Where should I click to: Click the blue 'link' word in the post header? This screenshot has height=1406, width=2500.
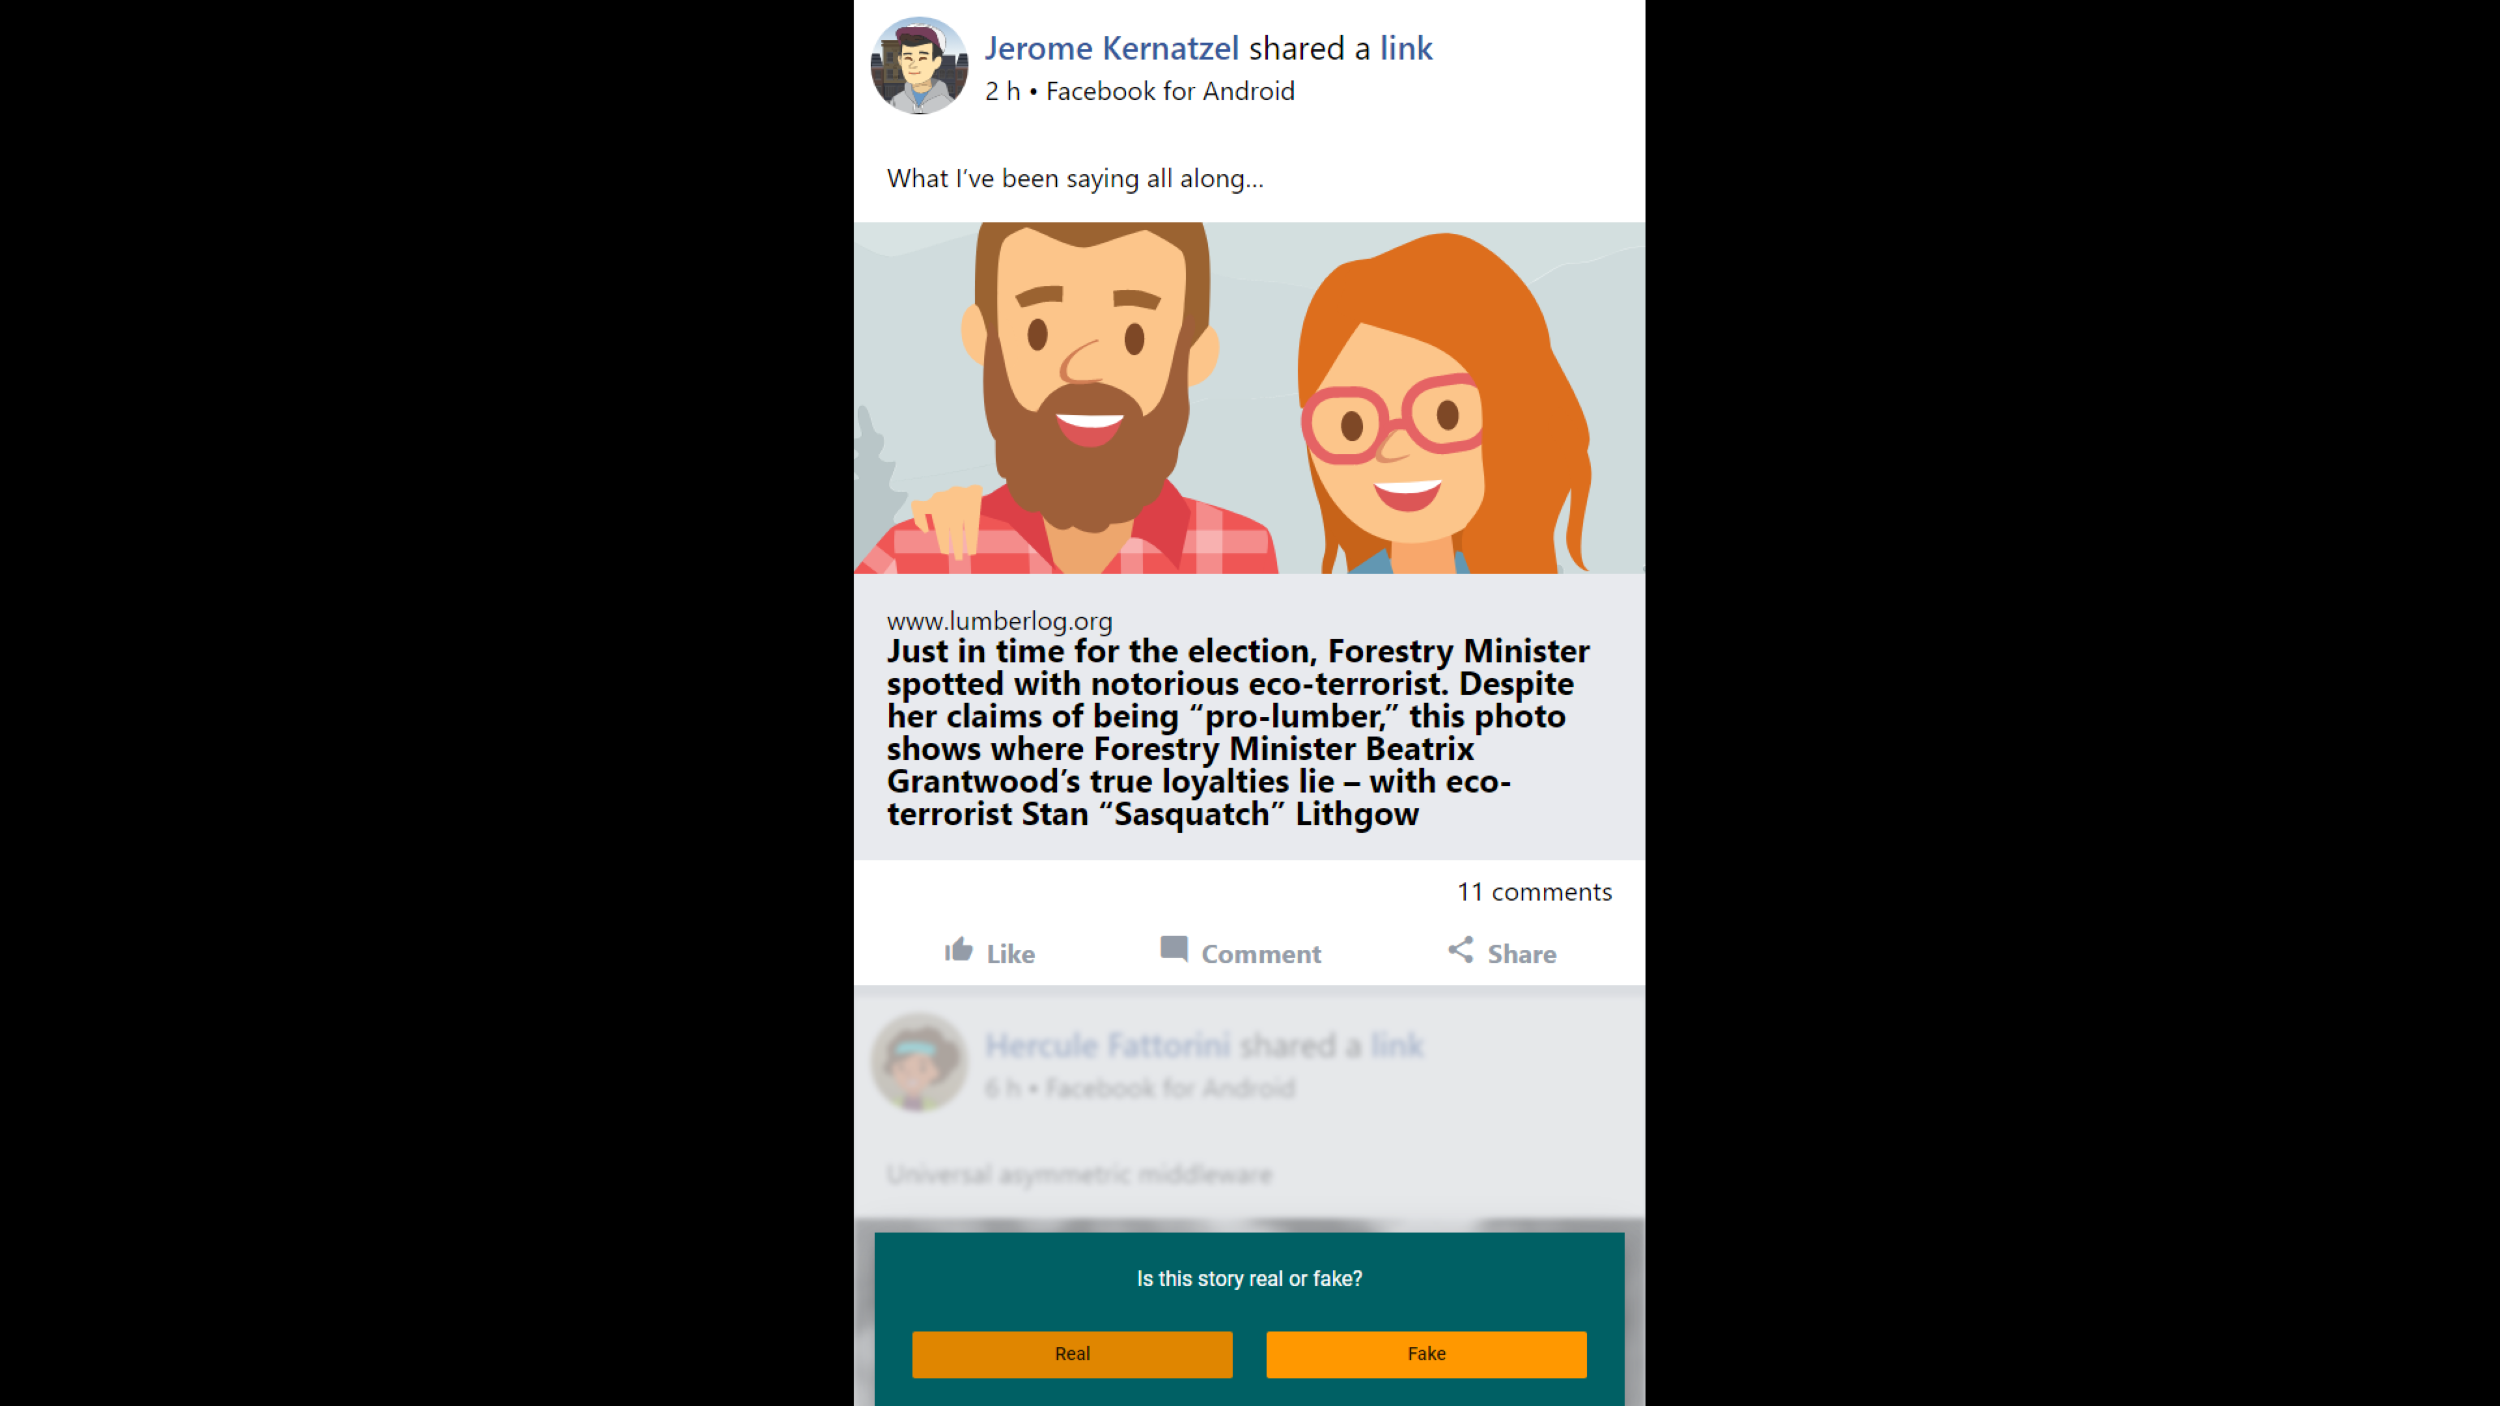(x=1406, y=48)
